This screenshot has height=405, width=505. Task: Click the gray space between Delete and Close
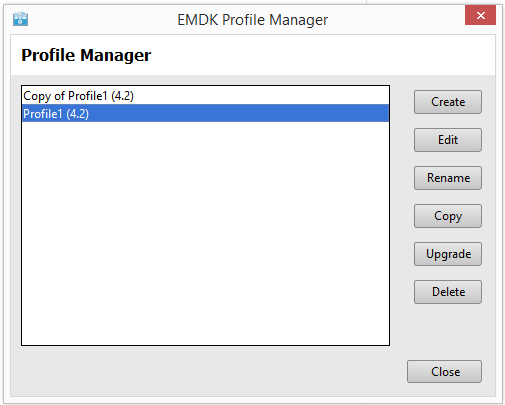448,332
